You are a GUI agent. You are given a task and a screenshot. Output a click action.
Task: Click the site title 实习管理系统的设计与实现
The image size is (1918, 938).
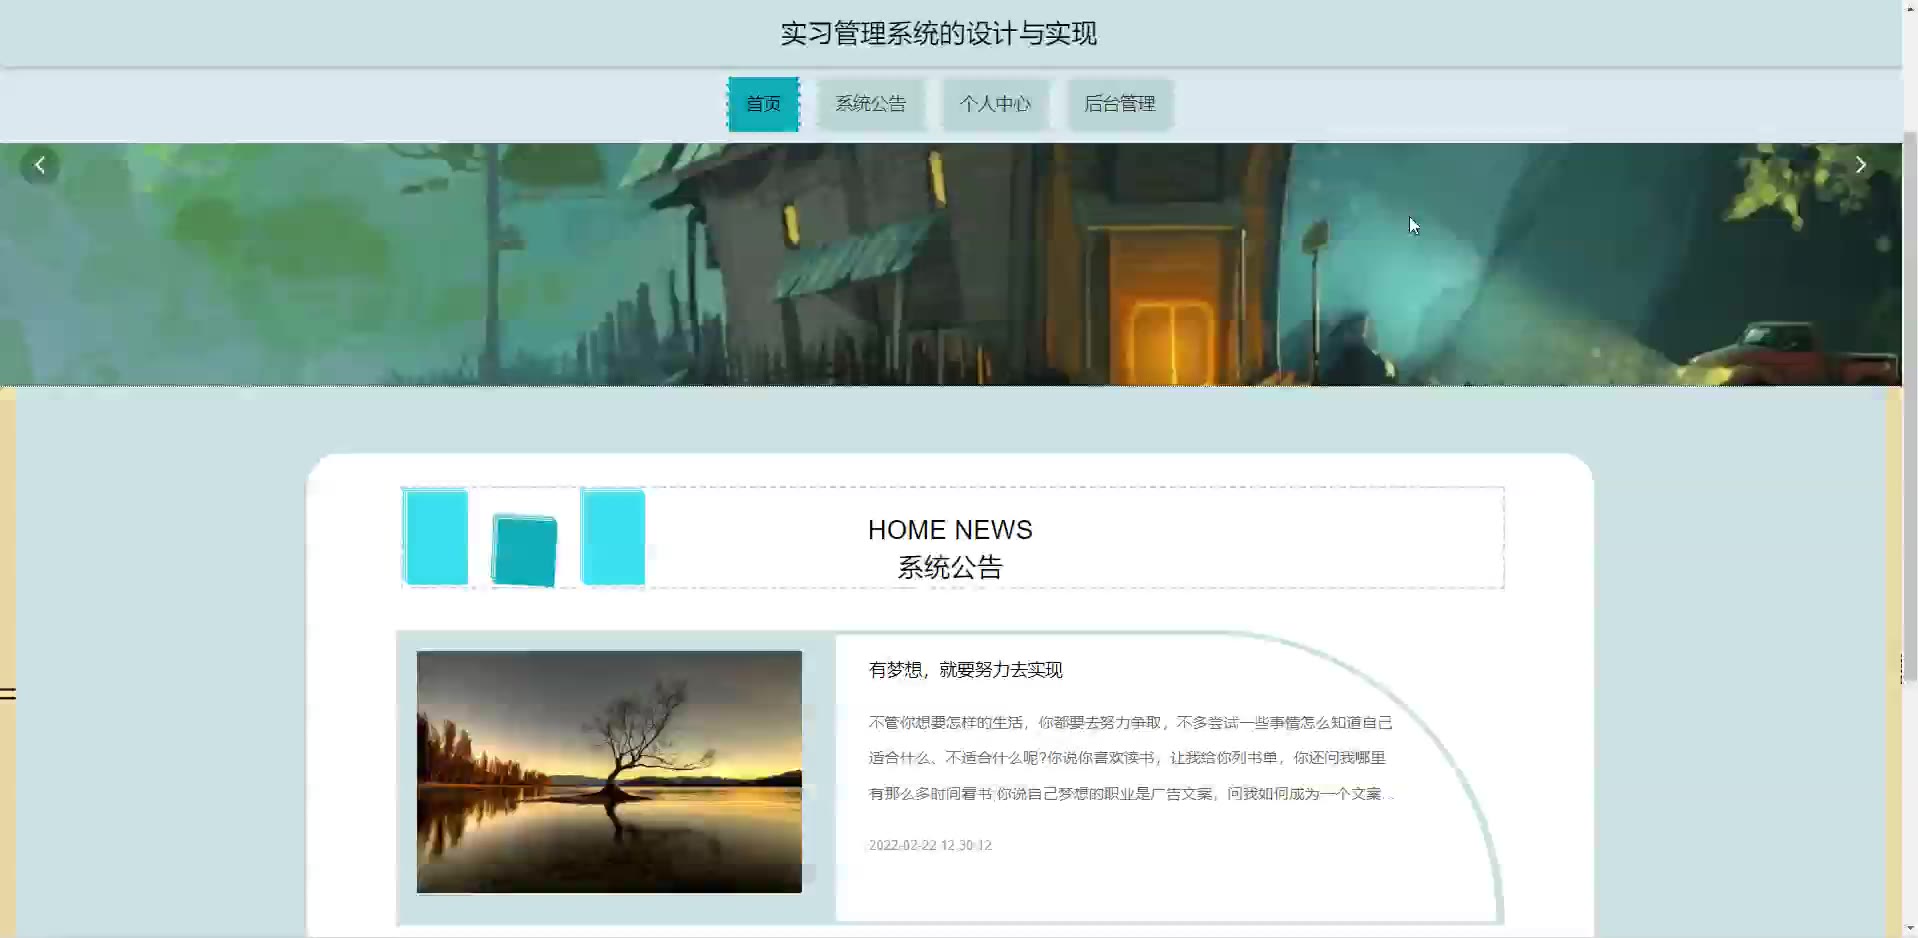939,34
